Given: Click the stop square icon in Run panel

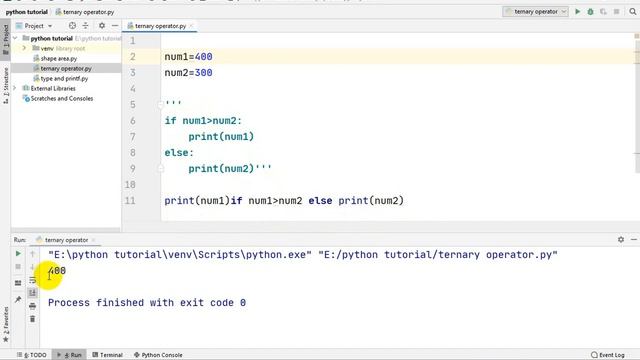Looking at the screenshot, I should 18,267.
